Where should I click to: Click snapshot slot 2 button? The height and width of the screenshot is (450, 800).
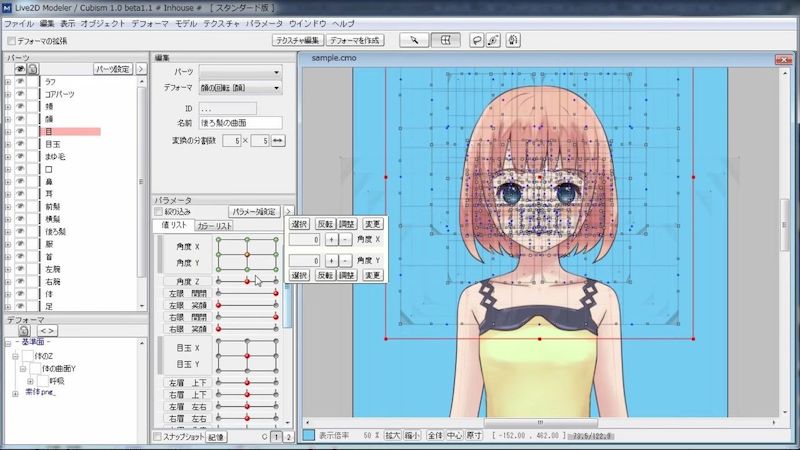tap(288, 437)
